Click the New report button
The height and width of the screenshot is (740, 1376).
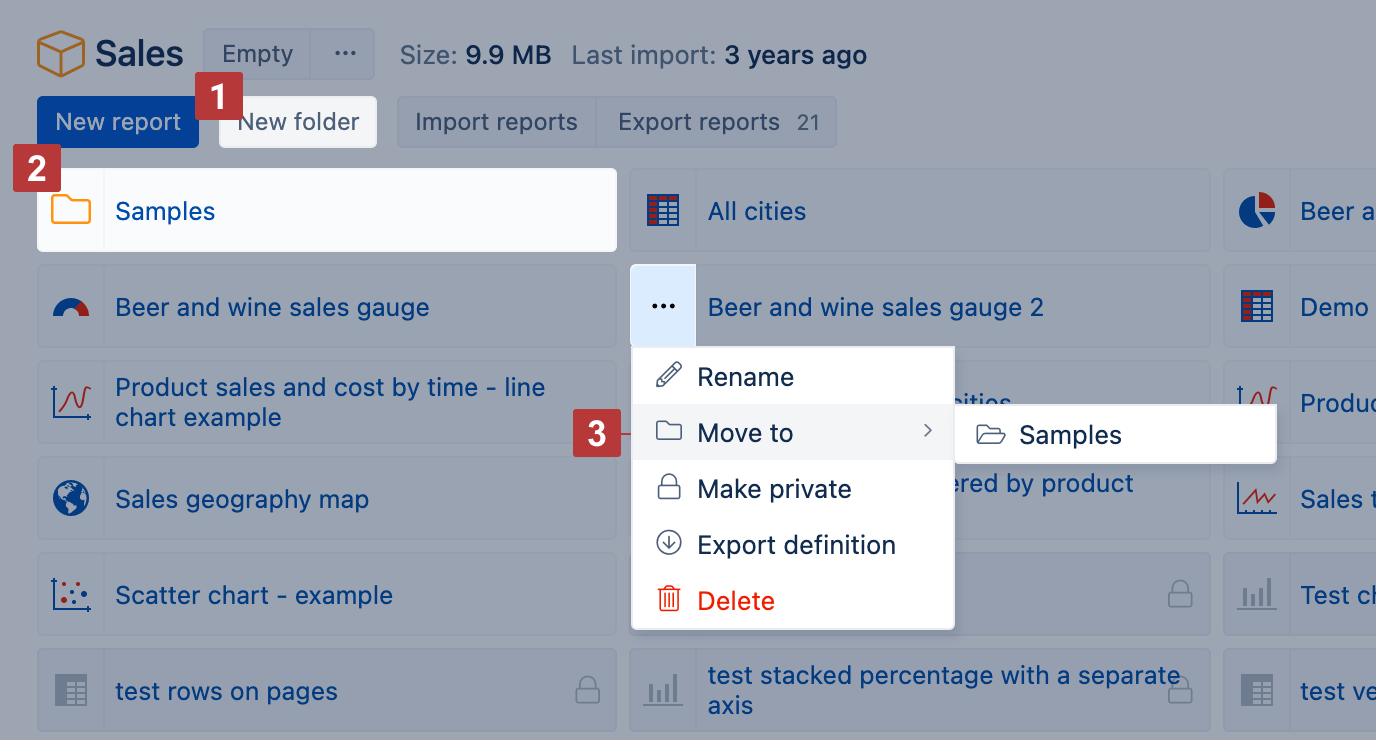pyautogui.click(x=117, y=121)
